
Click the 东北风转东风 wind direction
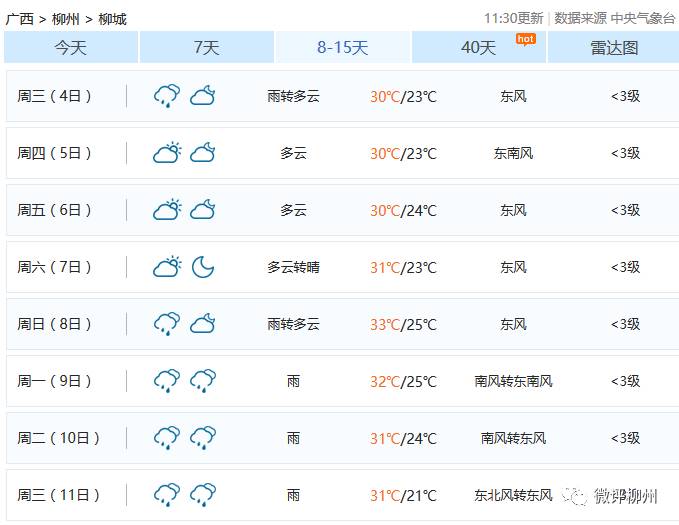[x=514, y=495]
